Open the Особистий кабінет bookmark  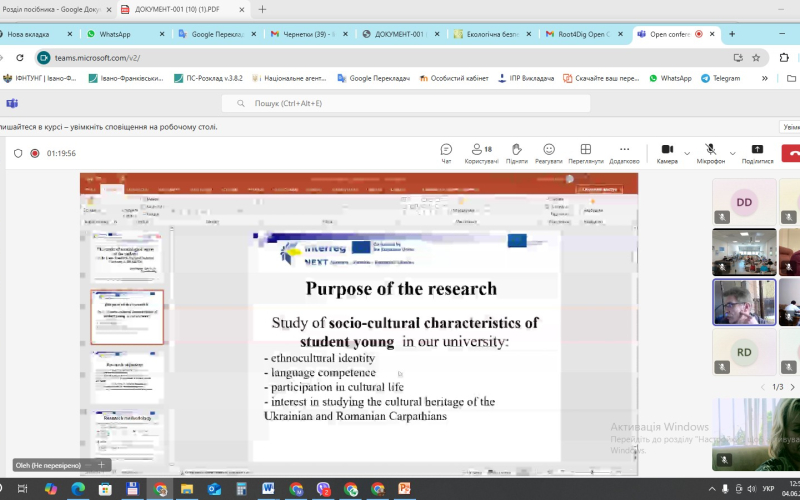[x=454, y=78]
